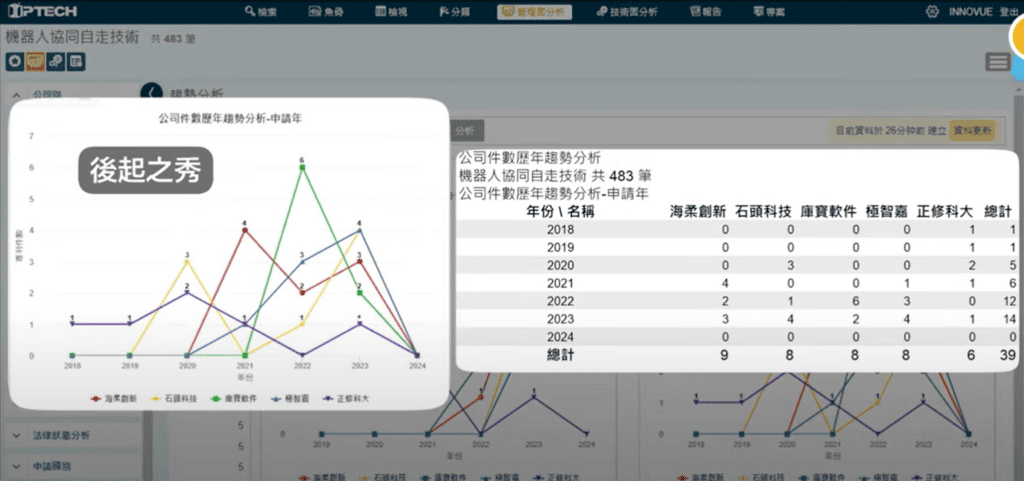Click the gears settings icon in toolbar
Viewport: 1024px width, 481px height.
tap(55, 62)
